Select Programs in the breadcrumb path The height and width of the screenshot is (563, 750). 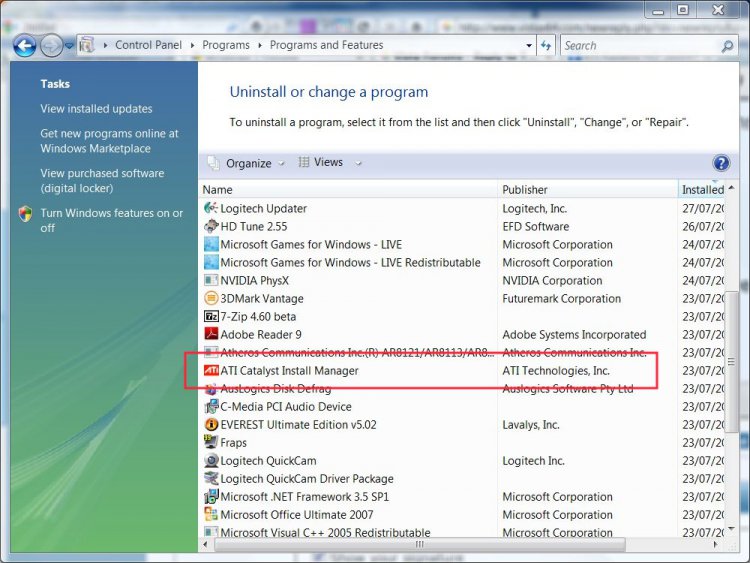tap(226, 45)
